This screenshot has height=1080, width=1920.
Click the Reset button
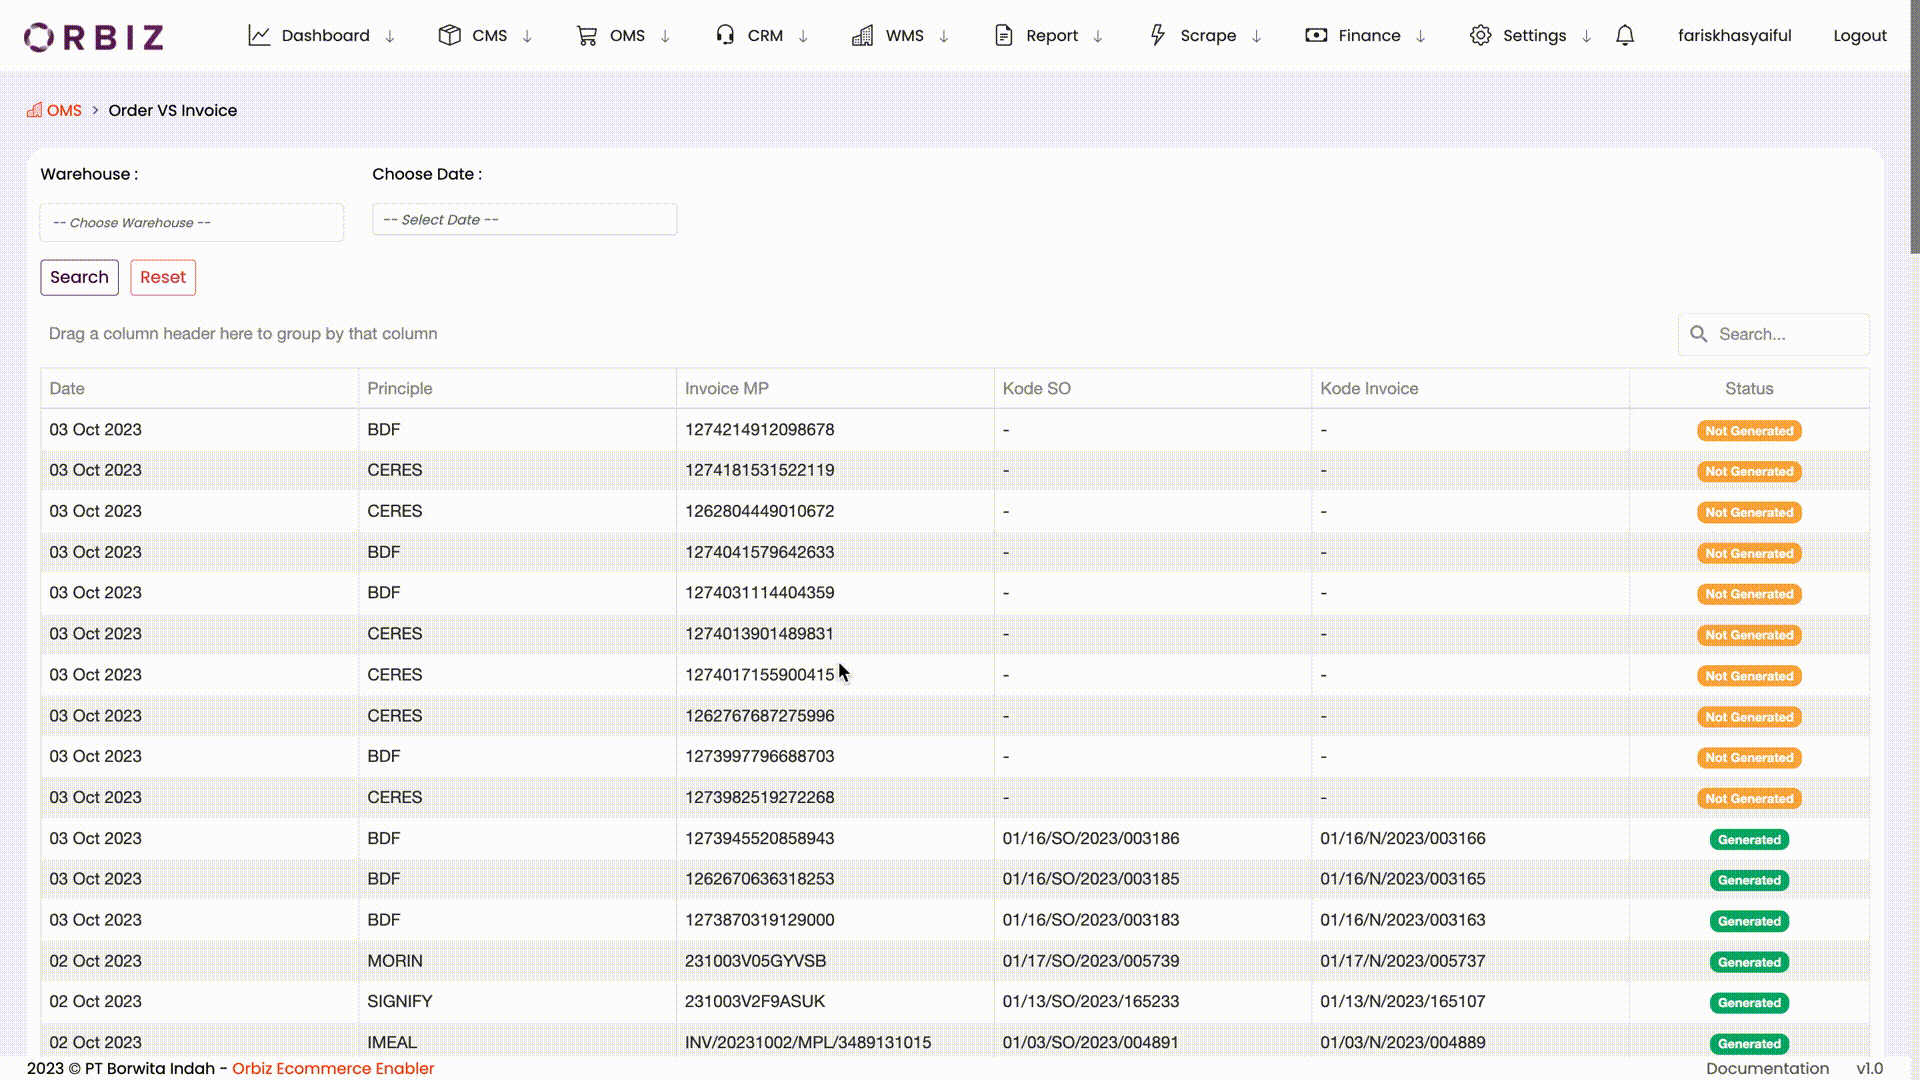coord(163,277)
